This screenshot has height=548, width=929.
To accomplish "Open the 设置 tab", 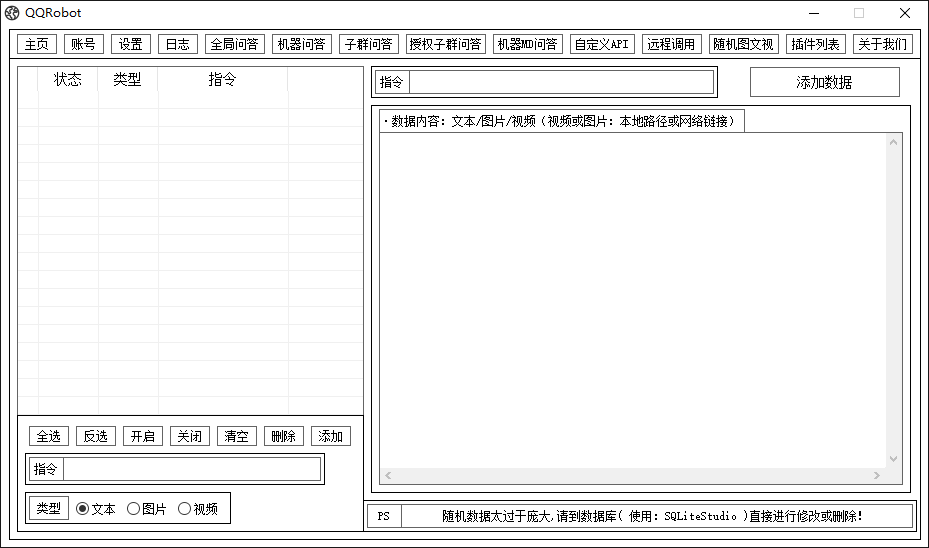I will point(130,44).
